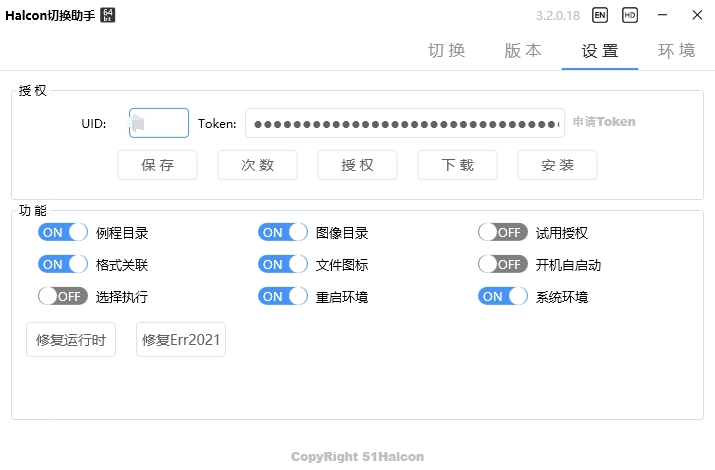Turn off the 图像目录 switch
Image resolution: width=715 pixels, height=470 pixels.
tap(283, 232)
